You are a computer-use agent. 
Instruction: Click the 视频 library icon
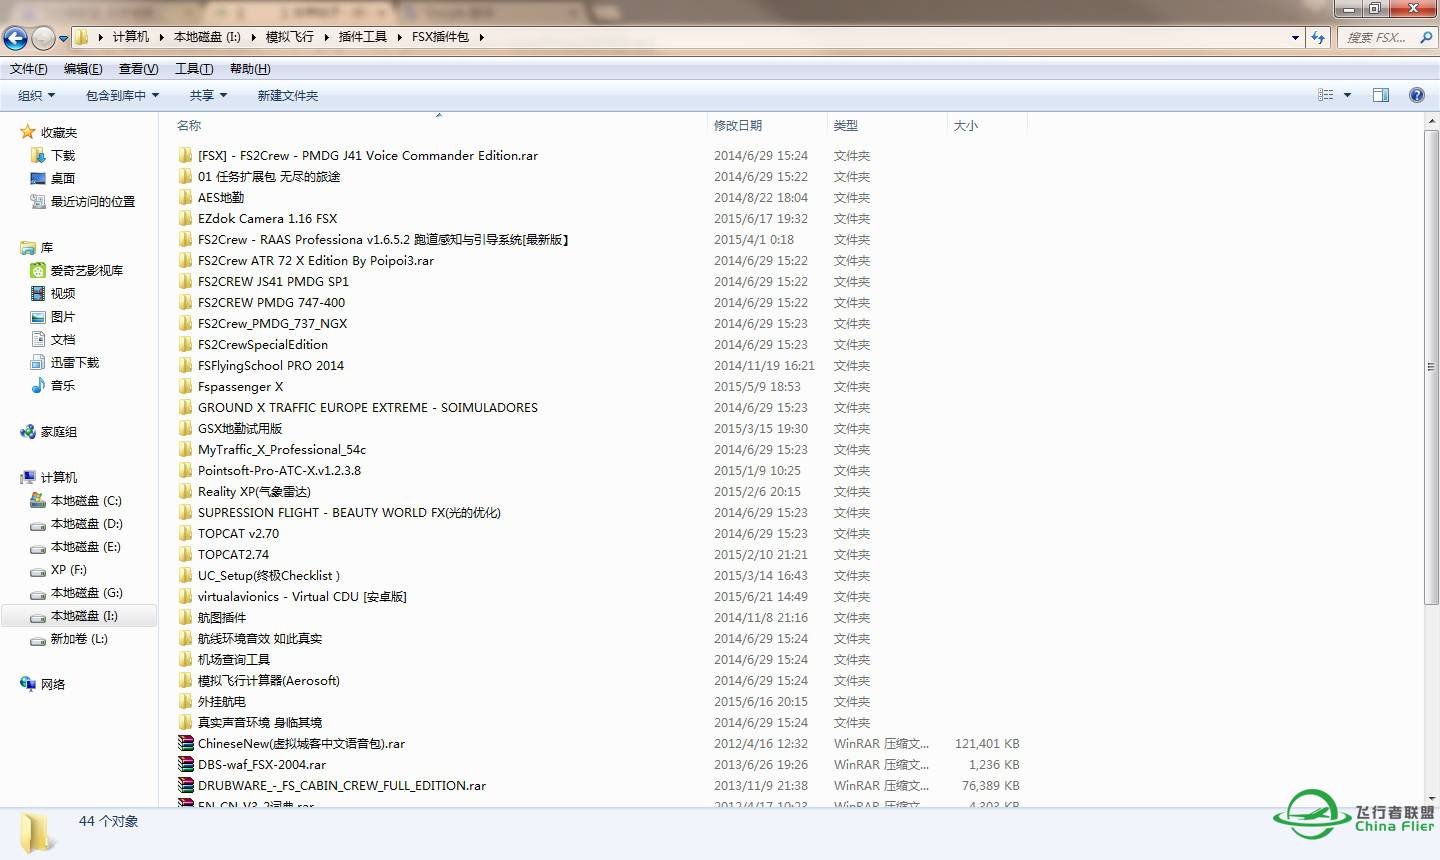point(38,293)
